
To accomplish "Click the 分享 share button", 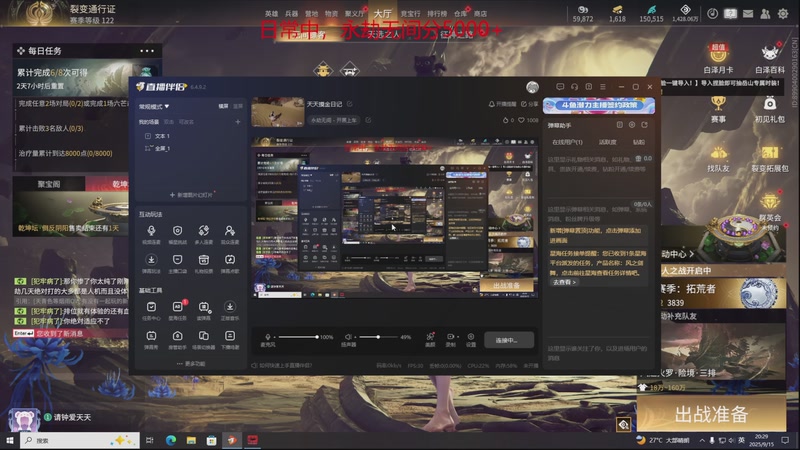I will 530,104.
